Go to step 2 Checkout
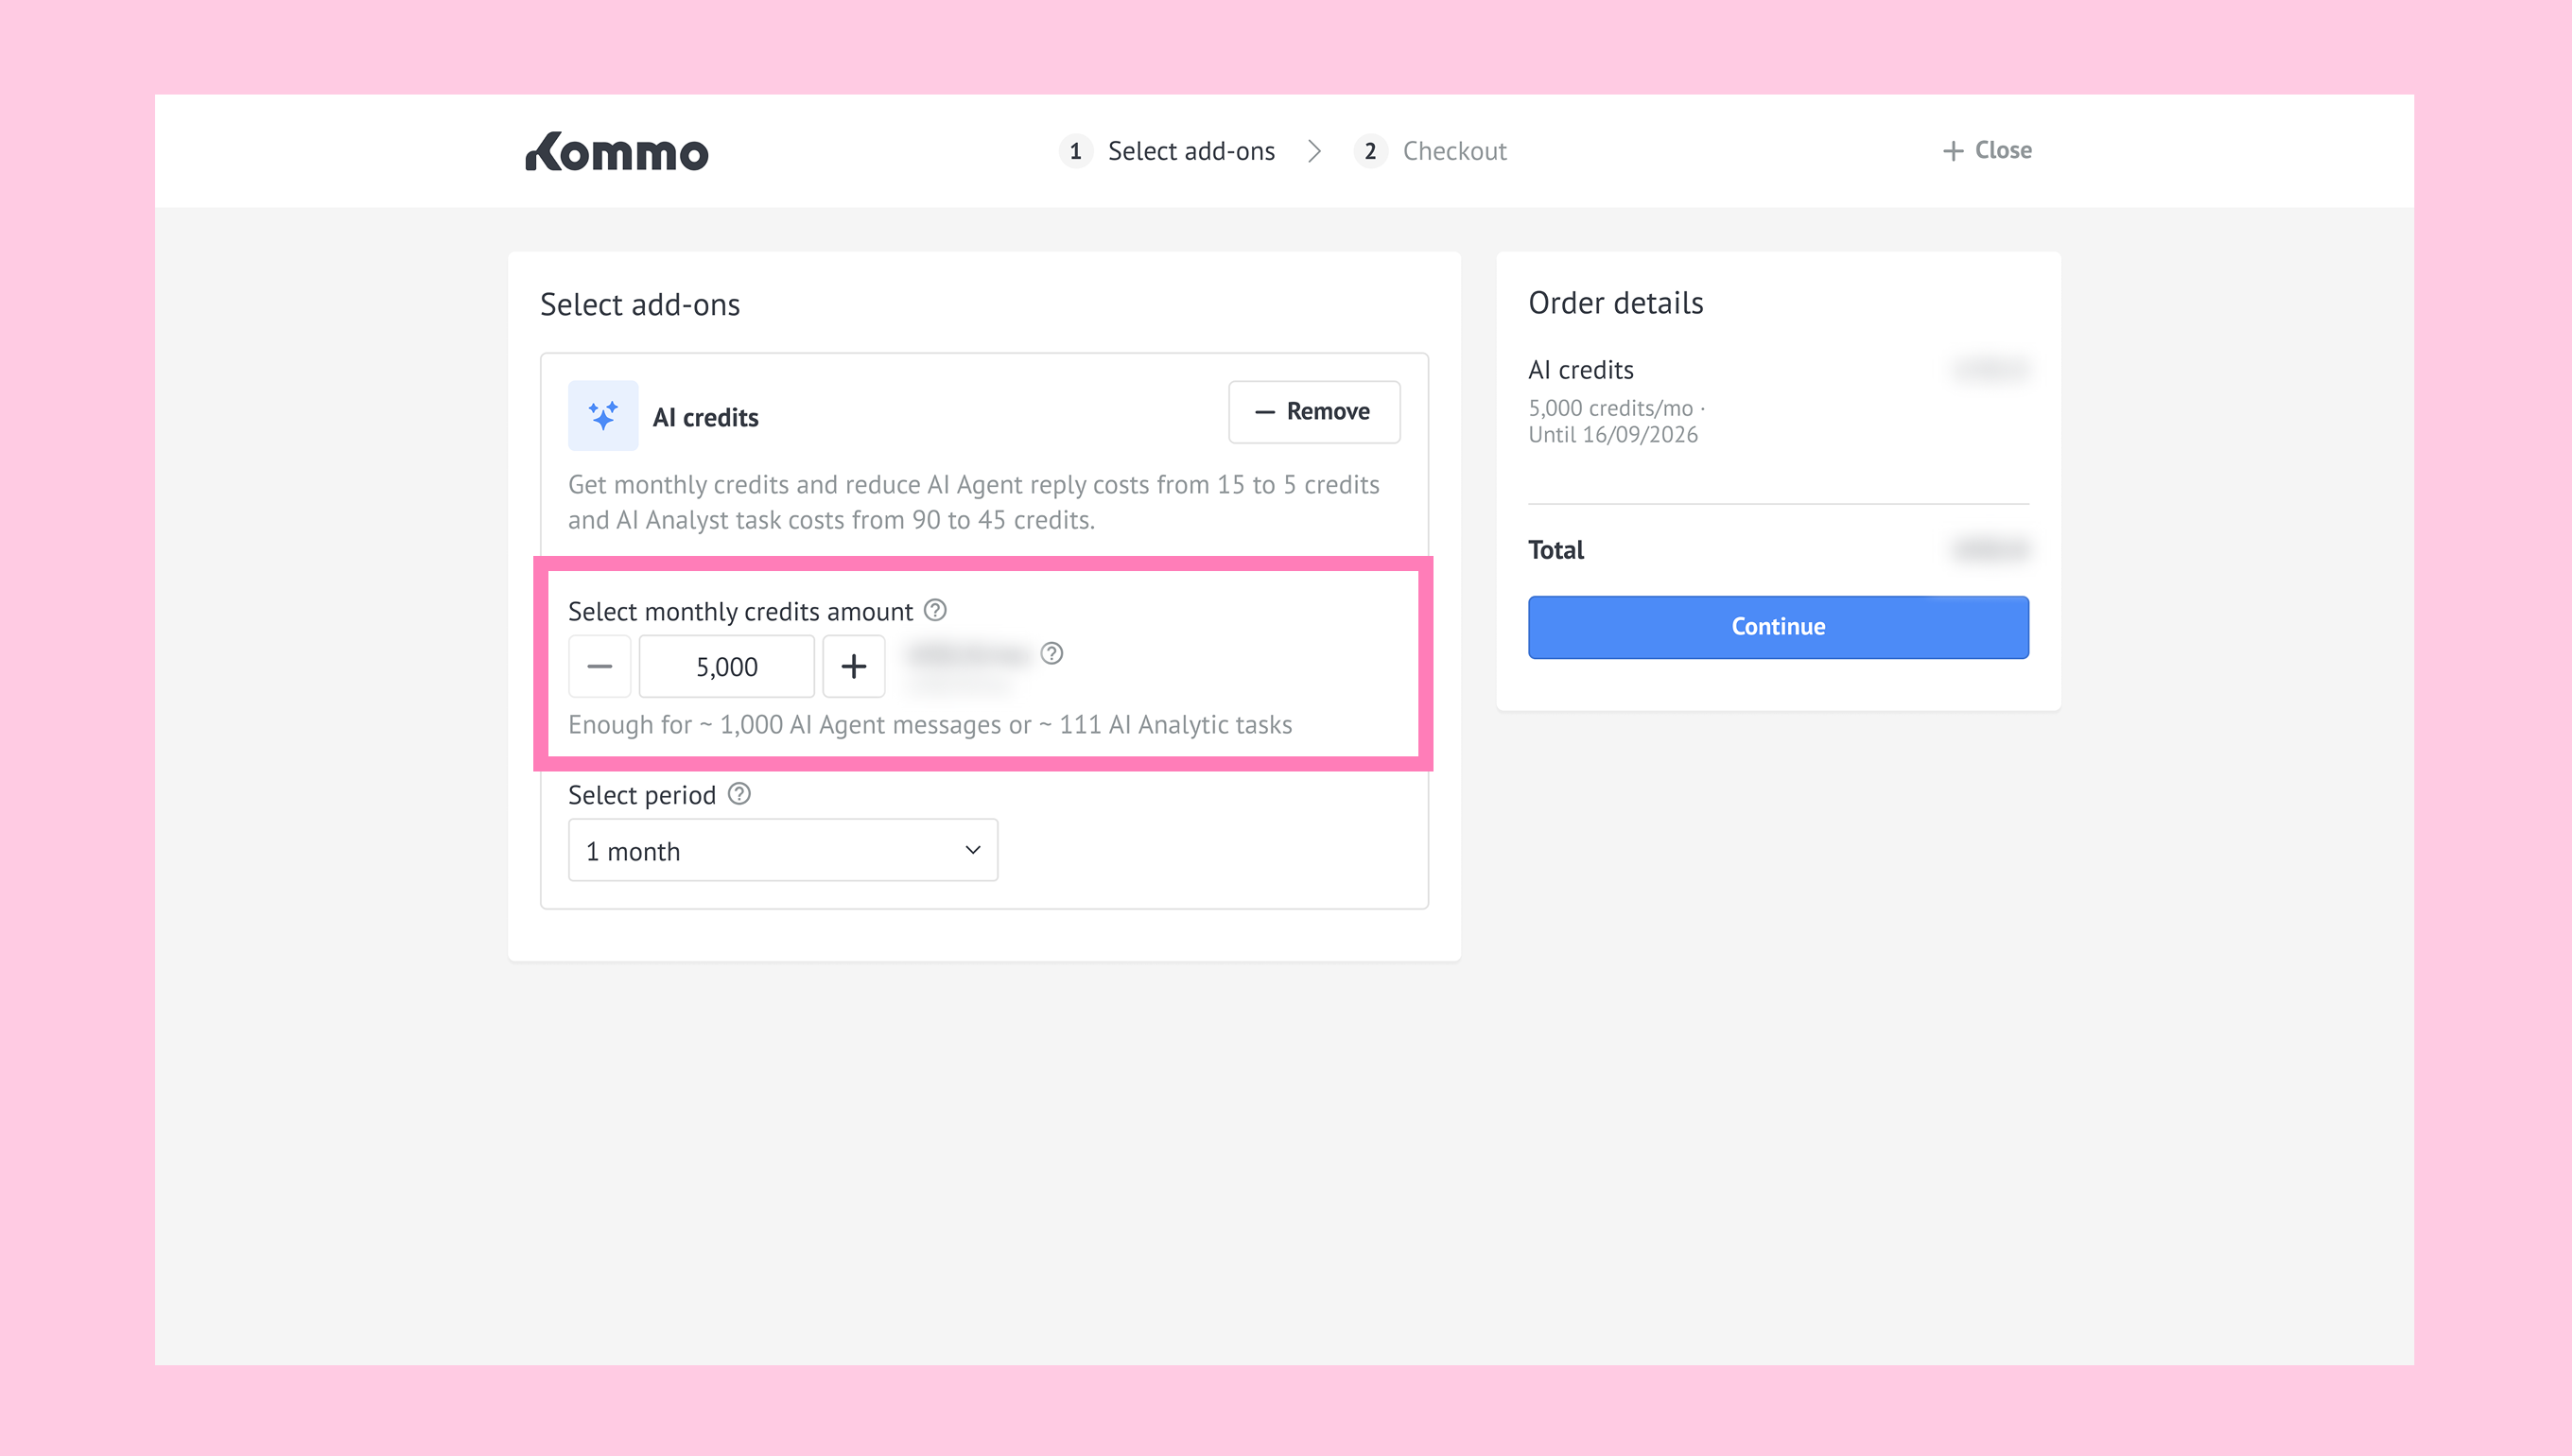Image resolution: width=2572 pixels, height=1456 pixels. click(1430, 151)
